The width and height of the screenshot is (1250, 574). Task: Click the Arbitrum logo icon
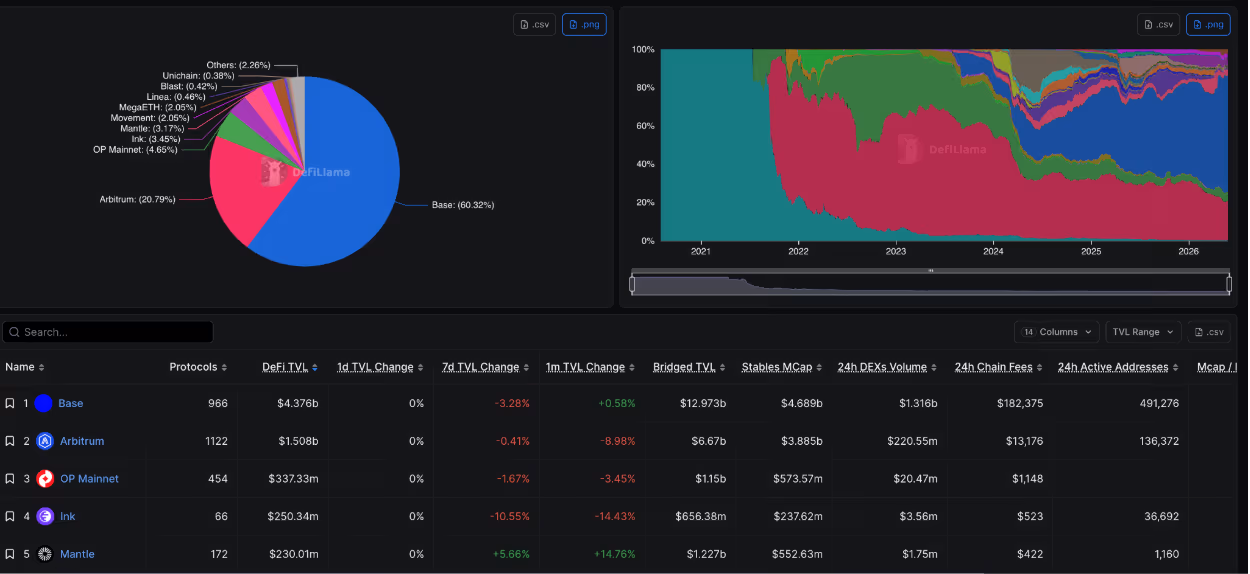(x=44, y=441)
